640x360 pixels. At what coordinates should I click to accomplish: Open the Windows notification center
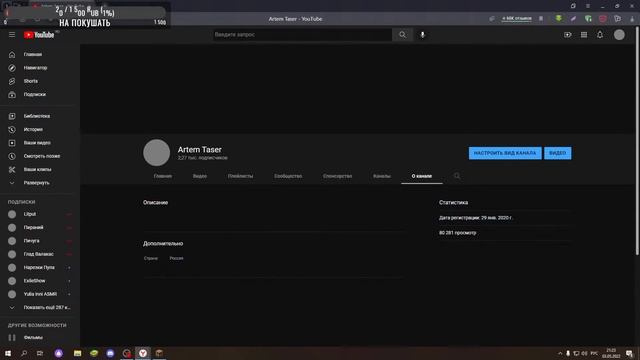(x=629, y=353)
